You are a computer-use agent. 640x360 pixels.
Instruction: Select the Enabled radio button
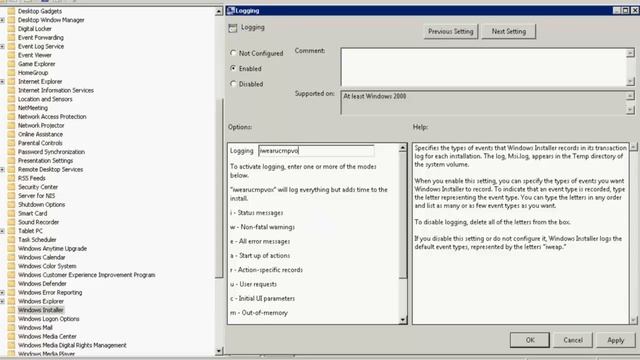(233, 69)
